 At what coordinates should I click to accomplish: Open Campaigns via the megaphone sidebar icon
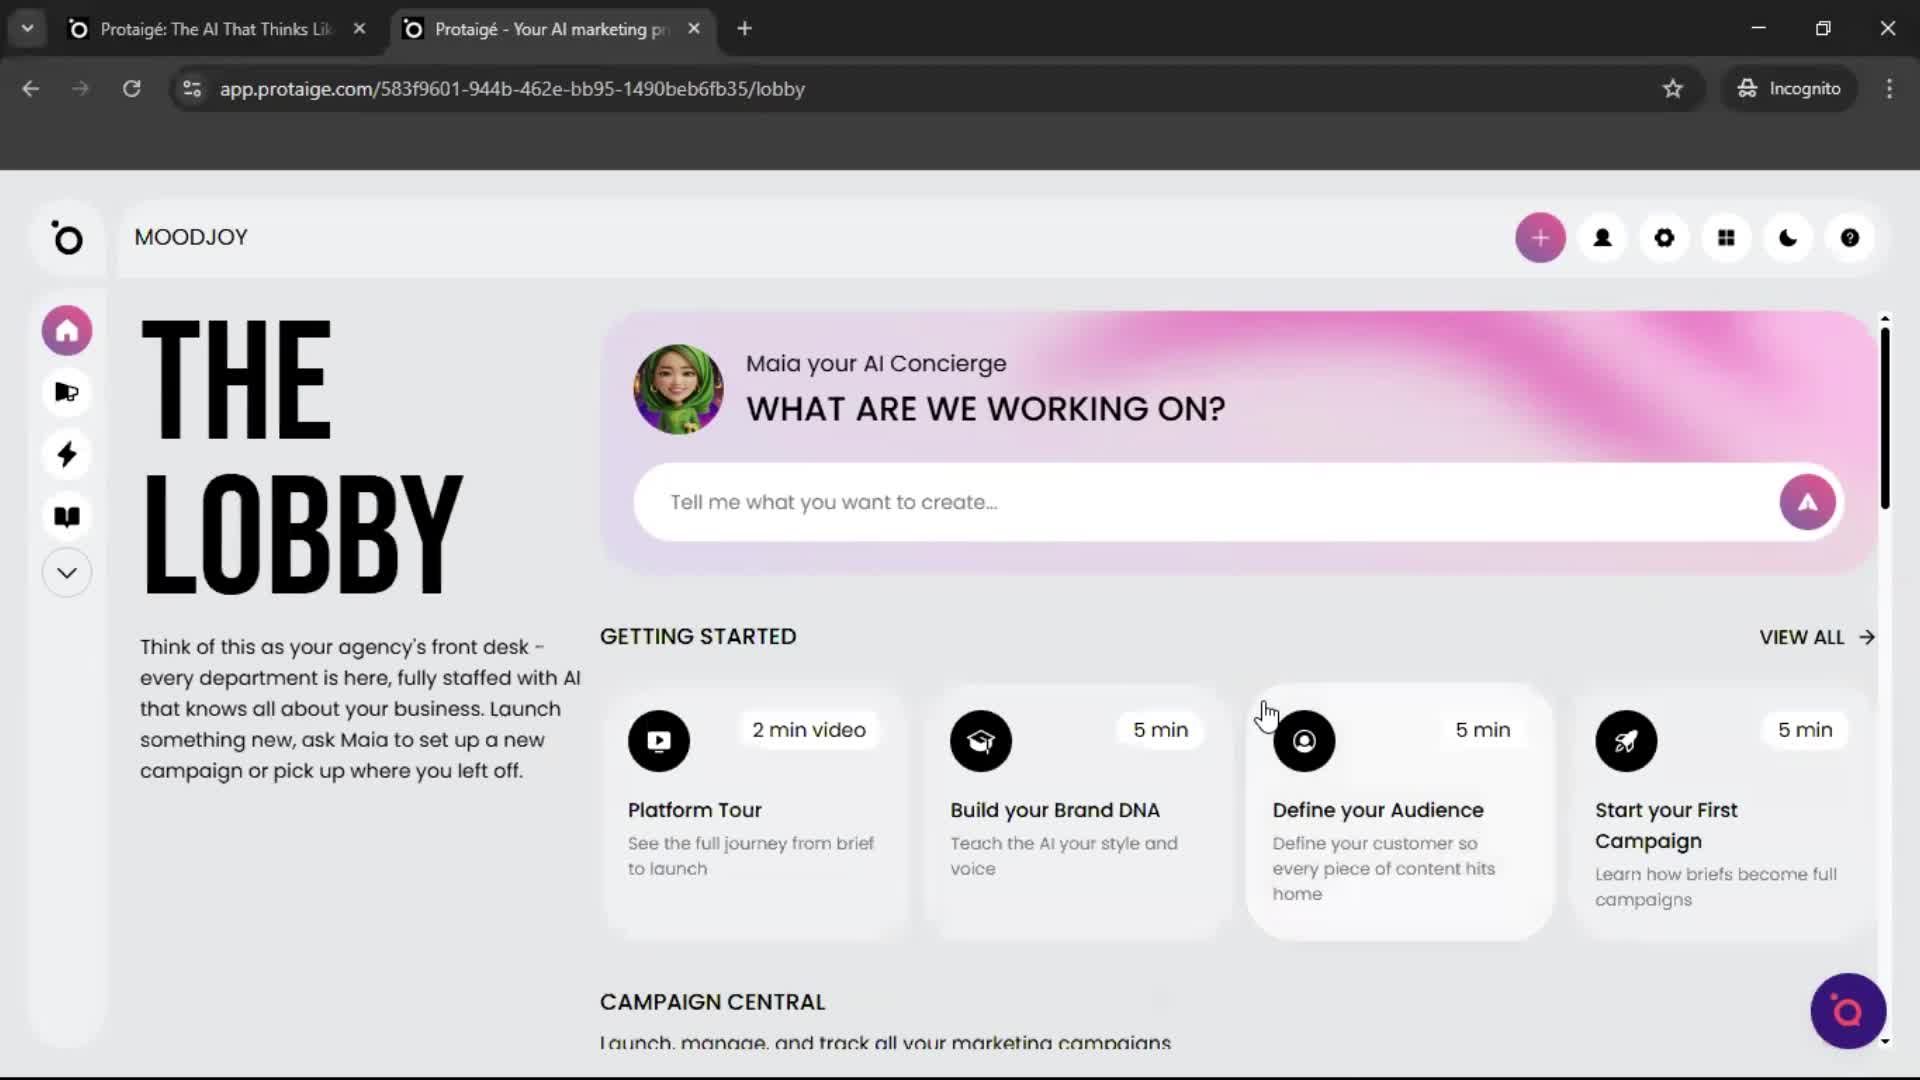coord(67,392)
